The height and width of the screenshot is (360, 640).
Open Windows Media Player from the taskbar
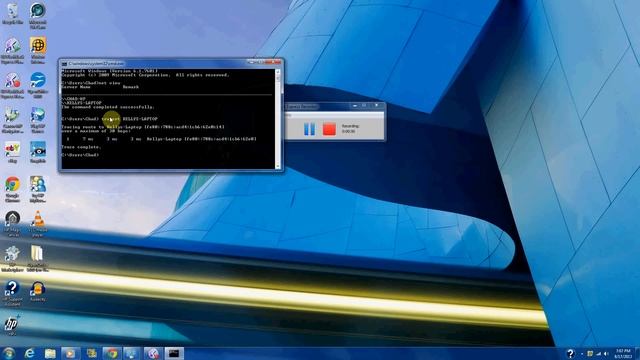(x=71, y=353)
